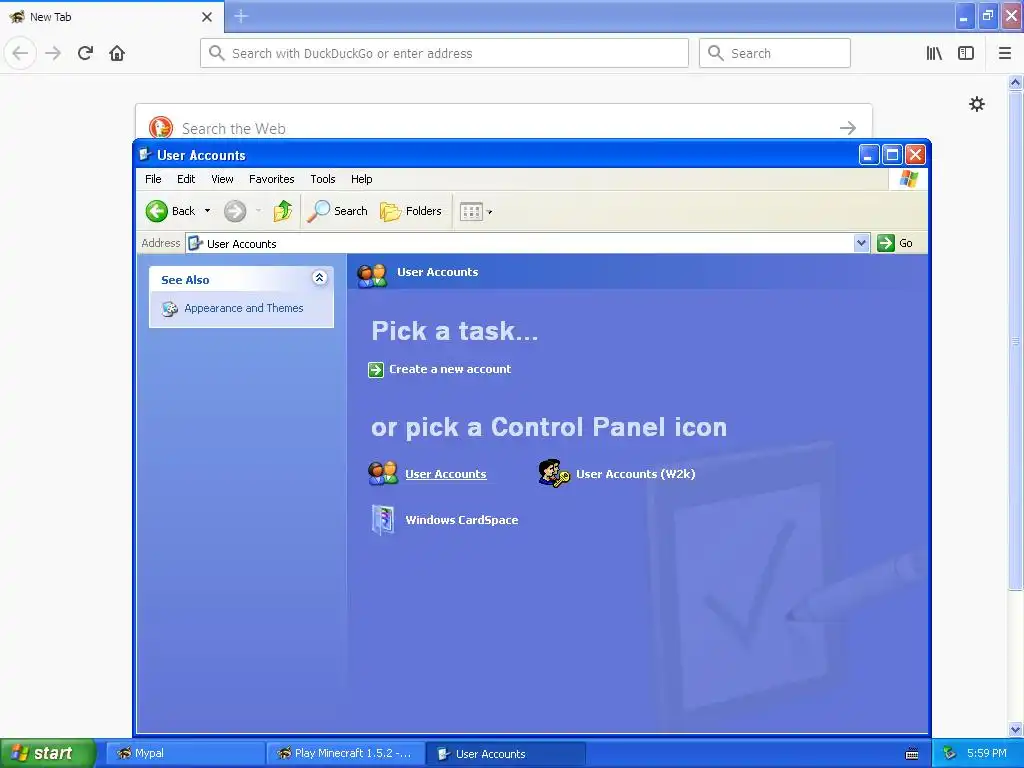This screenshot has height=768, width=1024.
Task: Toggle the browser sidebar icon
Action: pos(966,53)
